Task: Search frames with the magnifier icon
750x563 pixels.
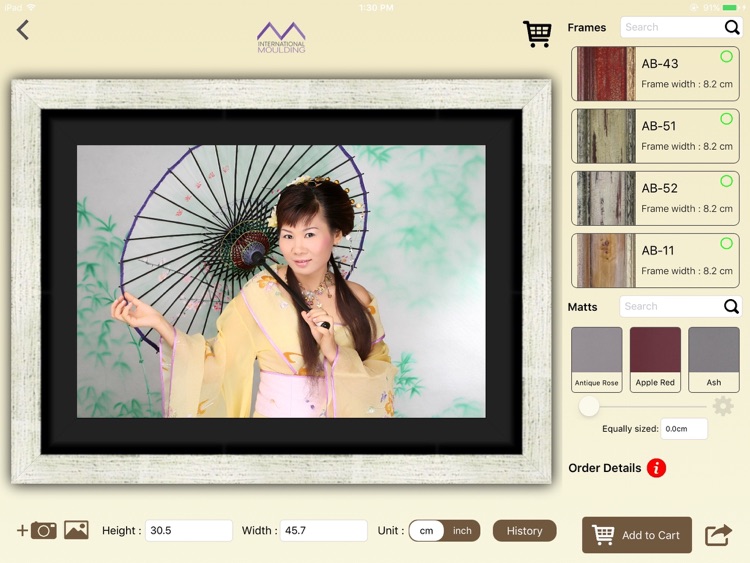Action: [x=732, y=27]
